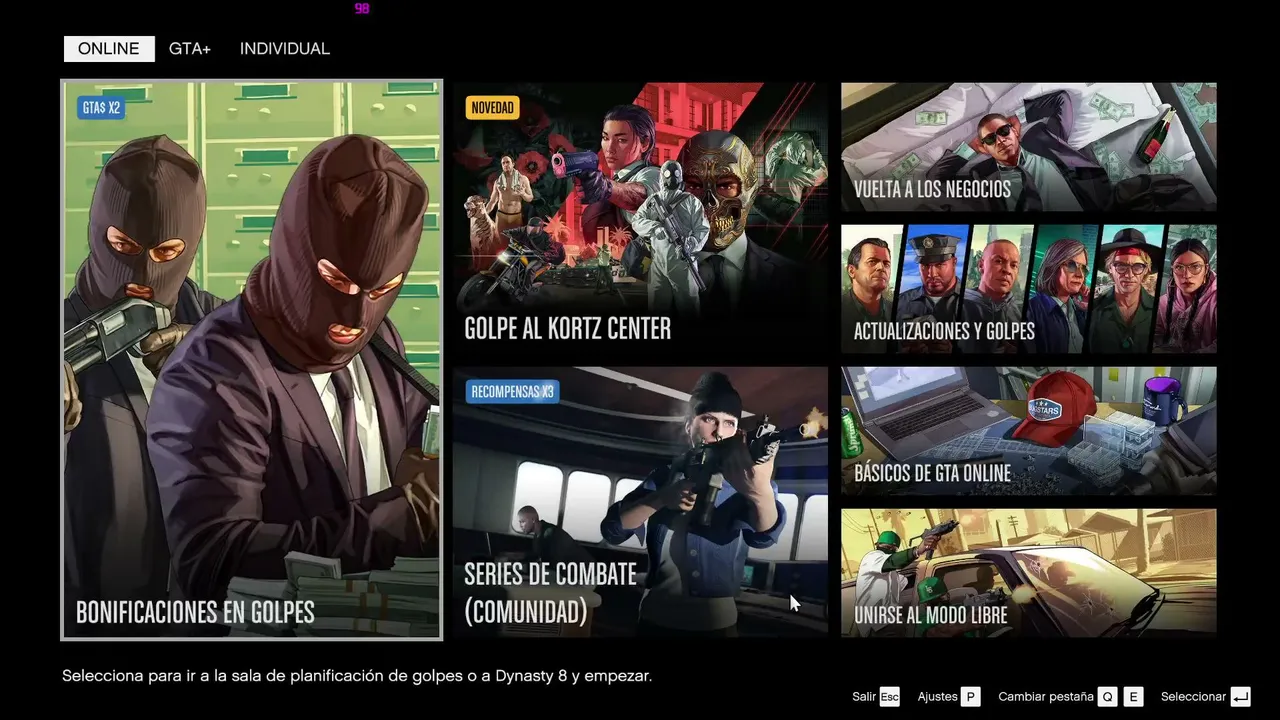Switch to the ONLINE tab
1280x720 pixels.
(109, 49)
